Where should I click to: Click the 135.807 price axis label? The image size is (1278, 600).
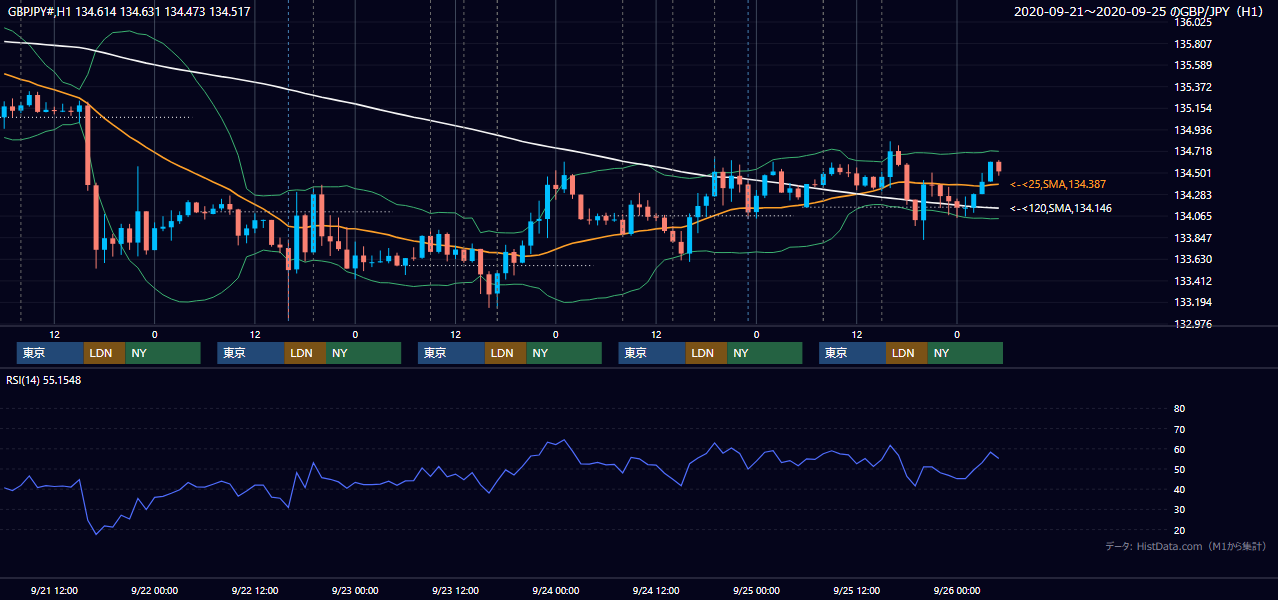[1195, 44]
